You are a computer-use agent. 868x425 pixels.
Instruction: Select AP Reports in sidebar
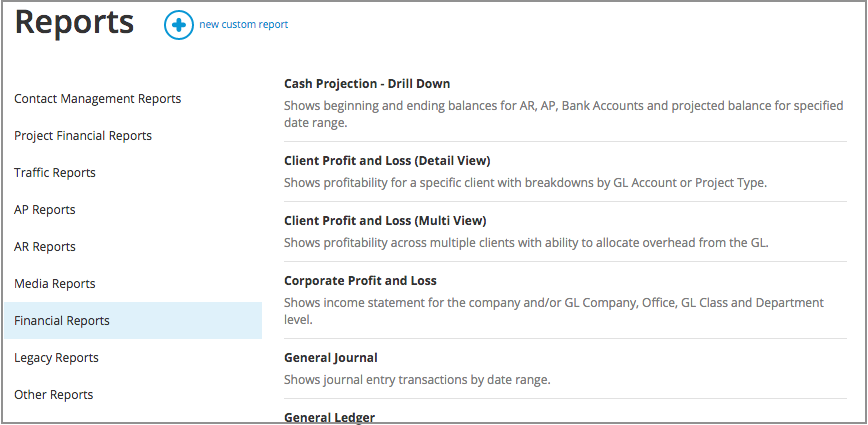(45, 210)
